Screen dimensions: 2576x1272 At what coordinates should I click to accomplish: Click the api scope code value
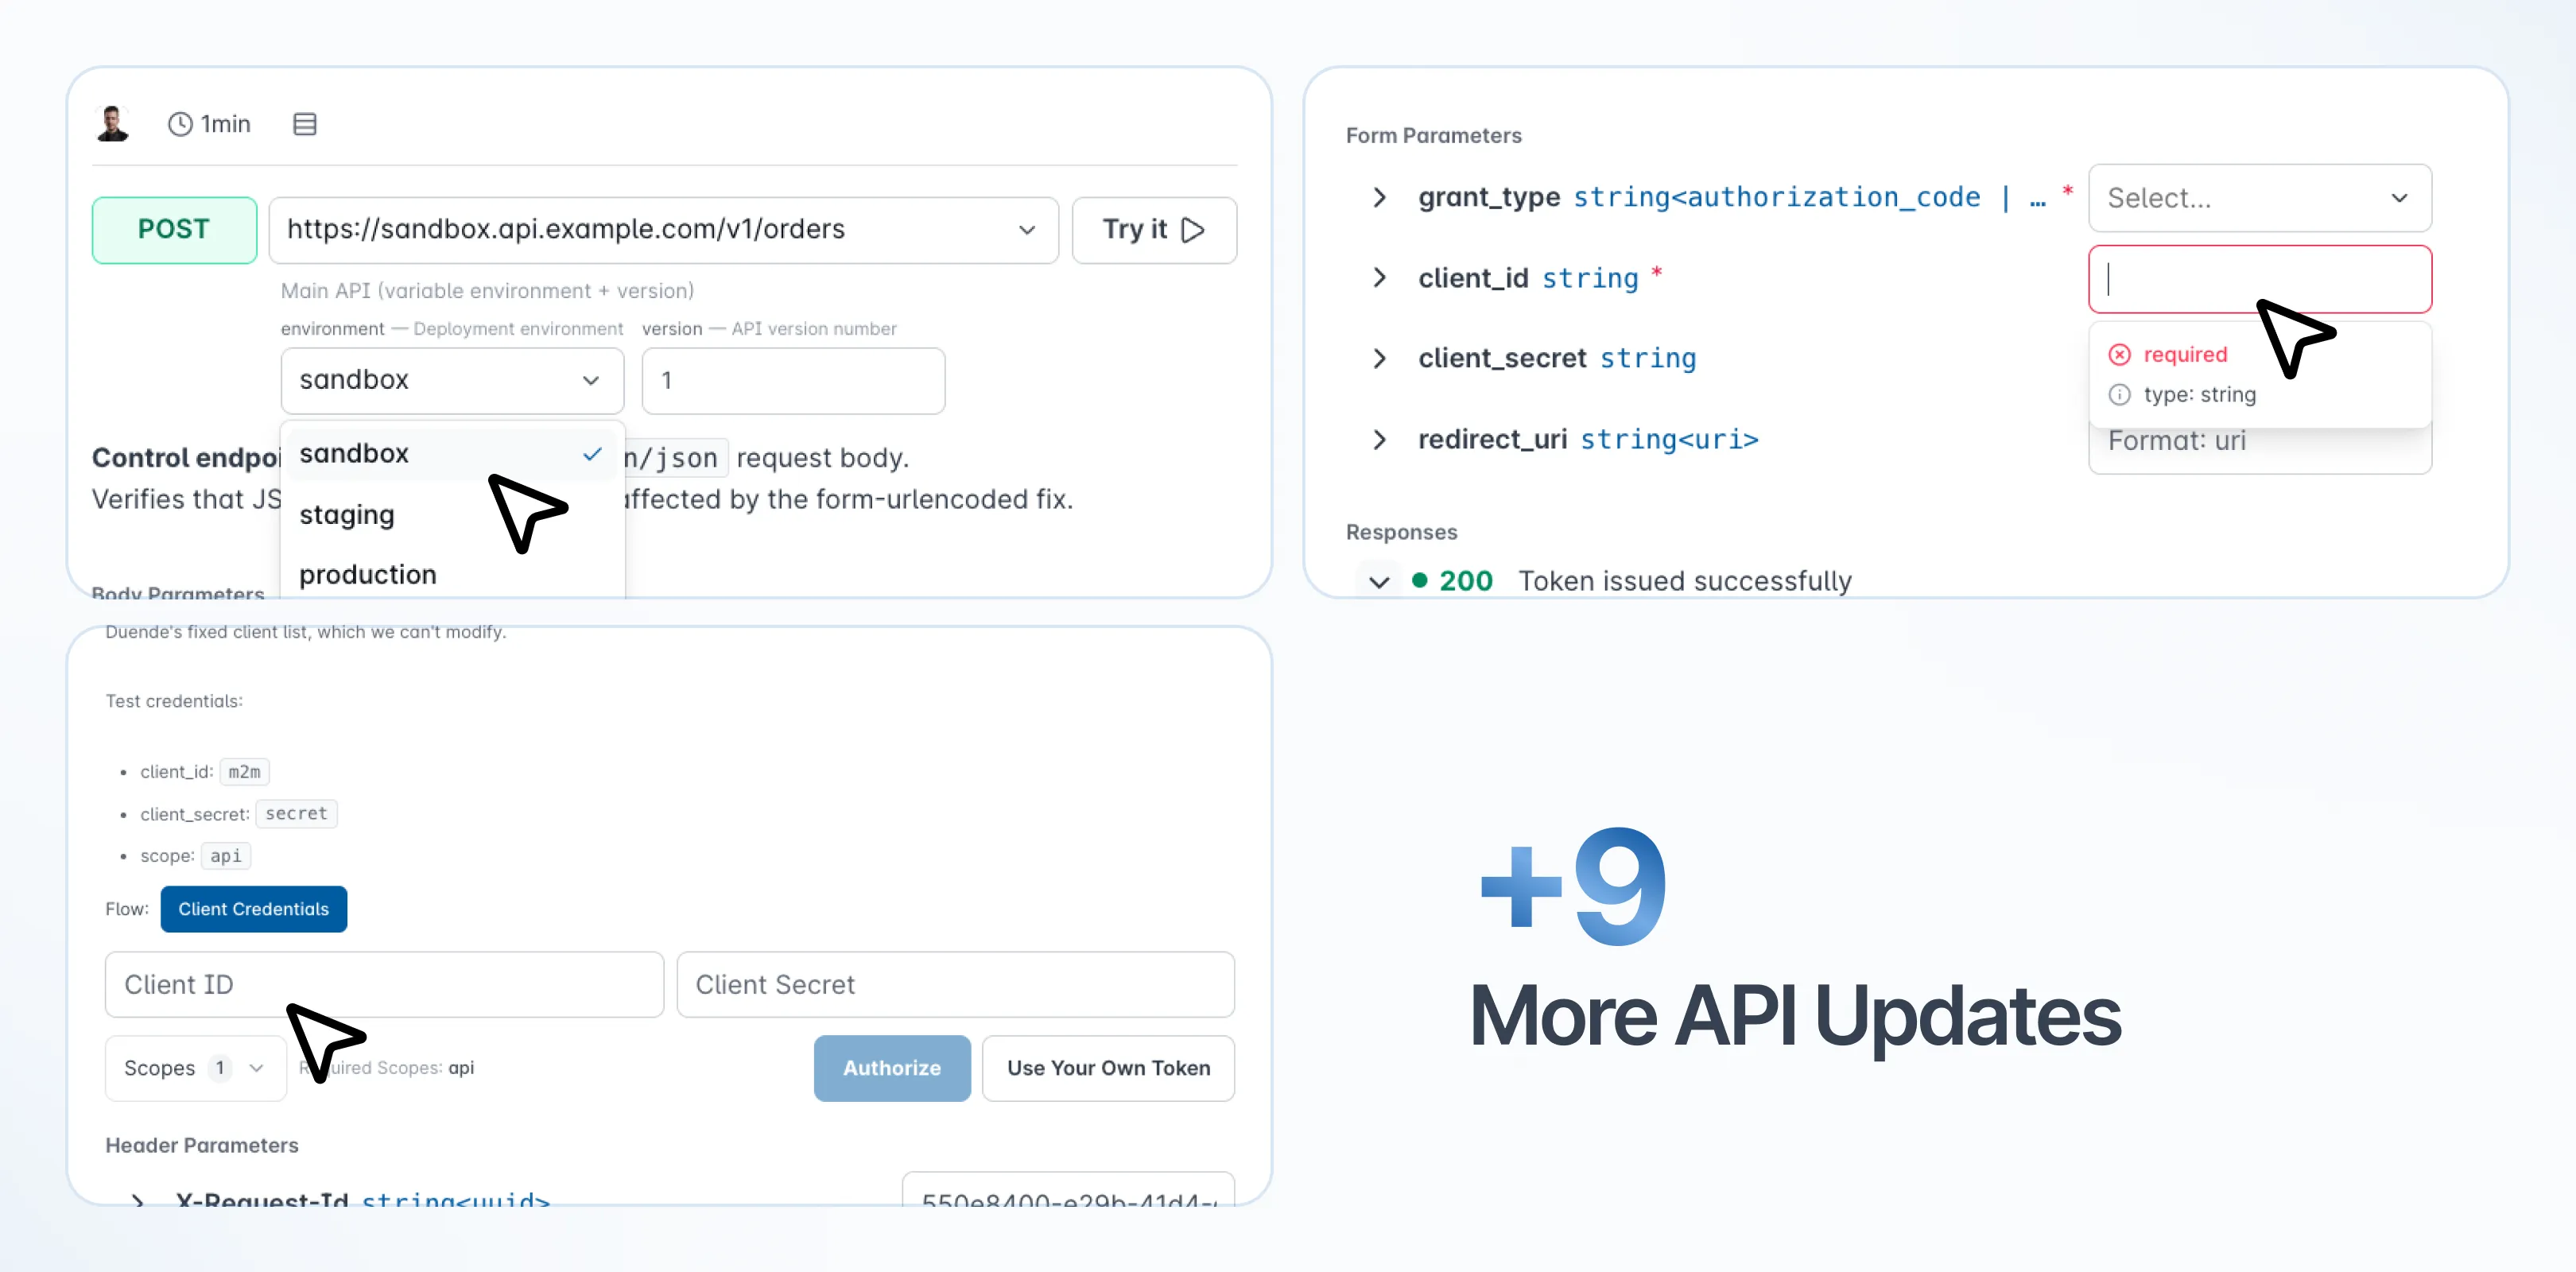226,856
